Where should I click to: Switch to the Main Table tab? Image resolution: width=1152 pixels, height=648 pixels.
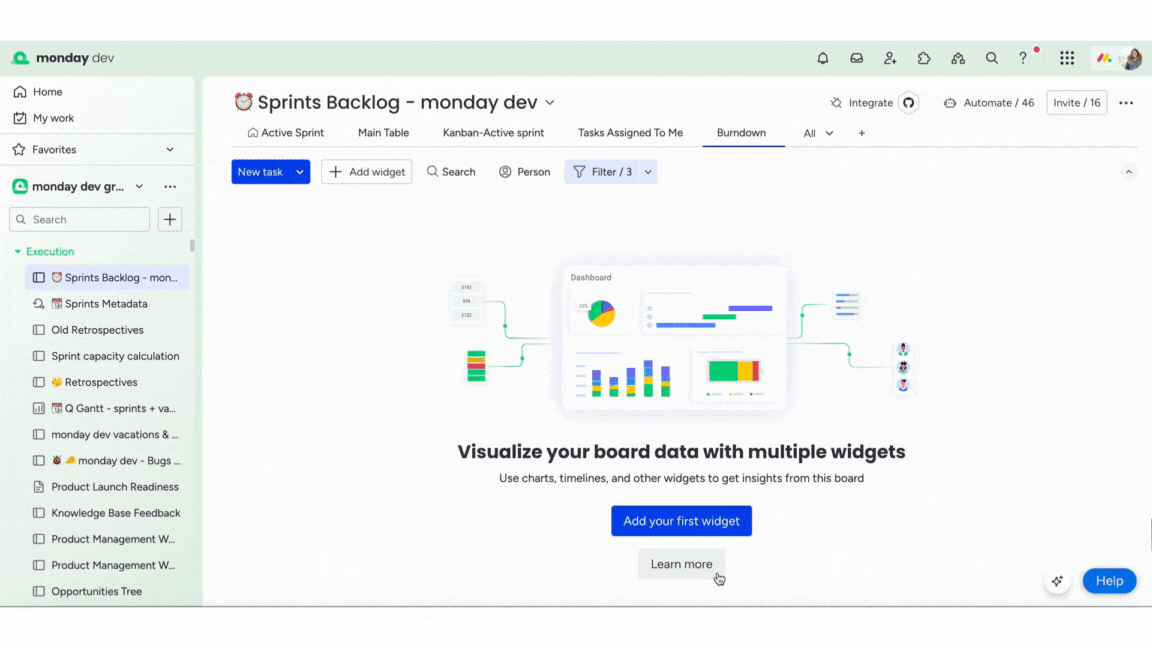[x=383, y=133]
